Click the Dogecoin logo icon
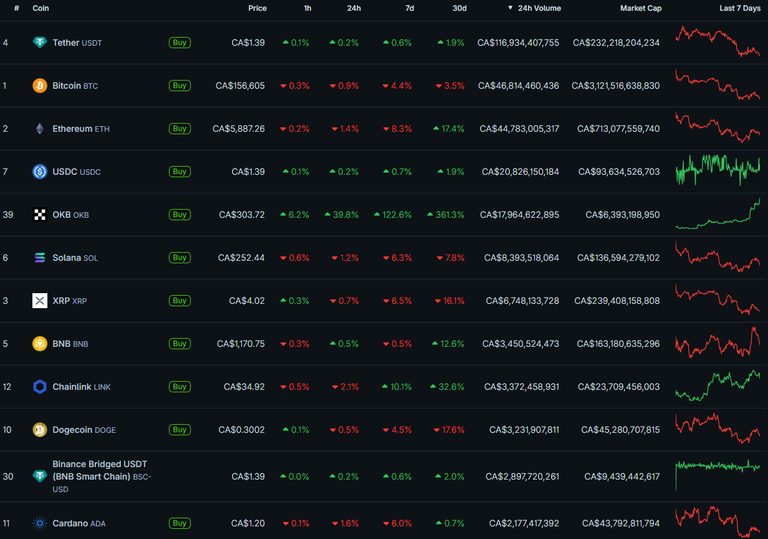 click(x=40, y=430)
